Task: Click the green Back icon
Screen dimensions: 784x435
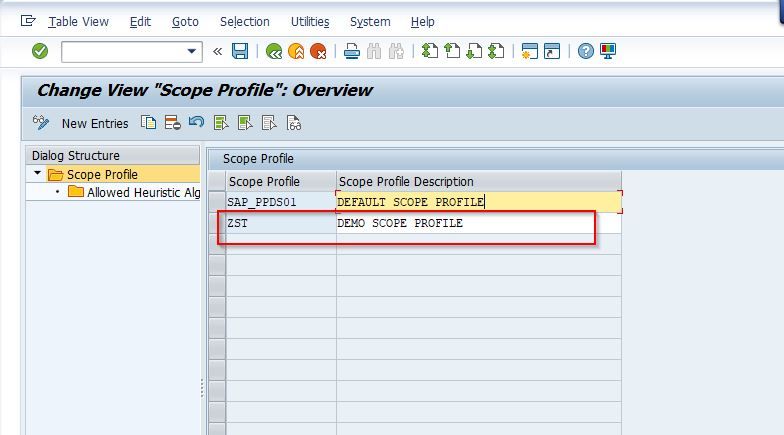Action: click(274, 51)
